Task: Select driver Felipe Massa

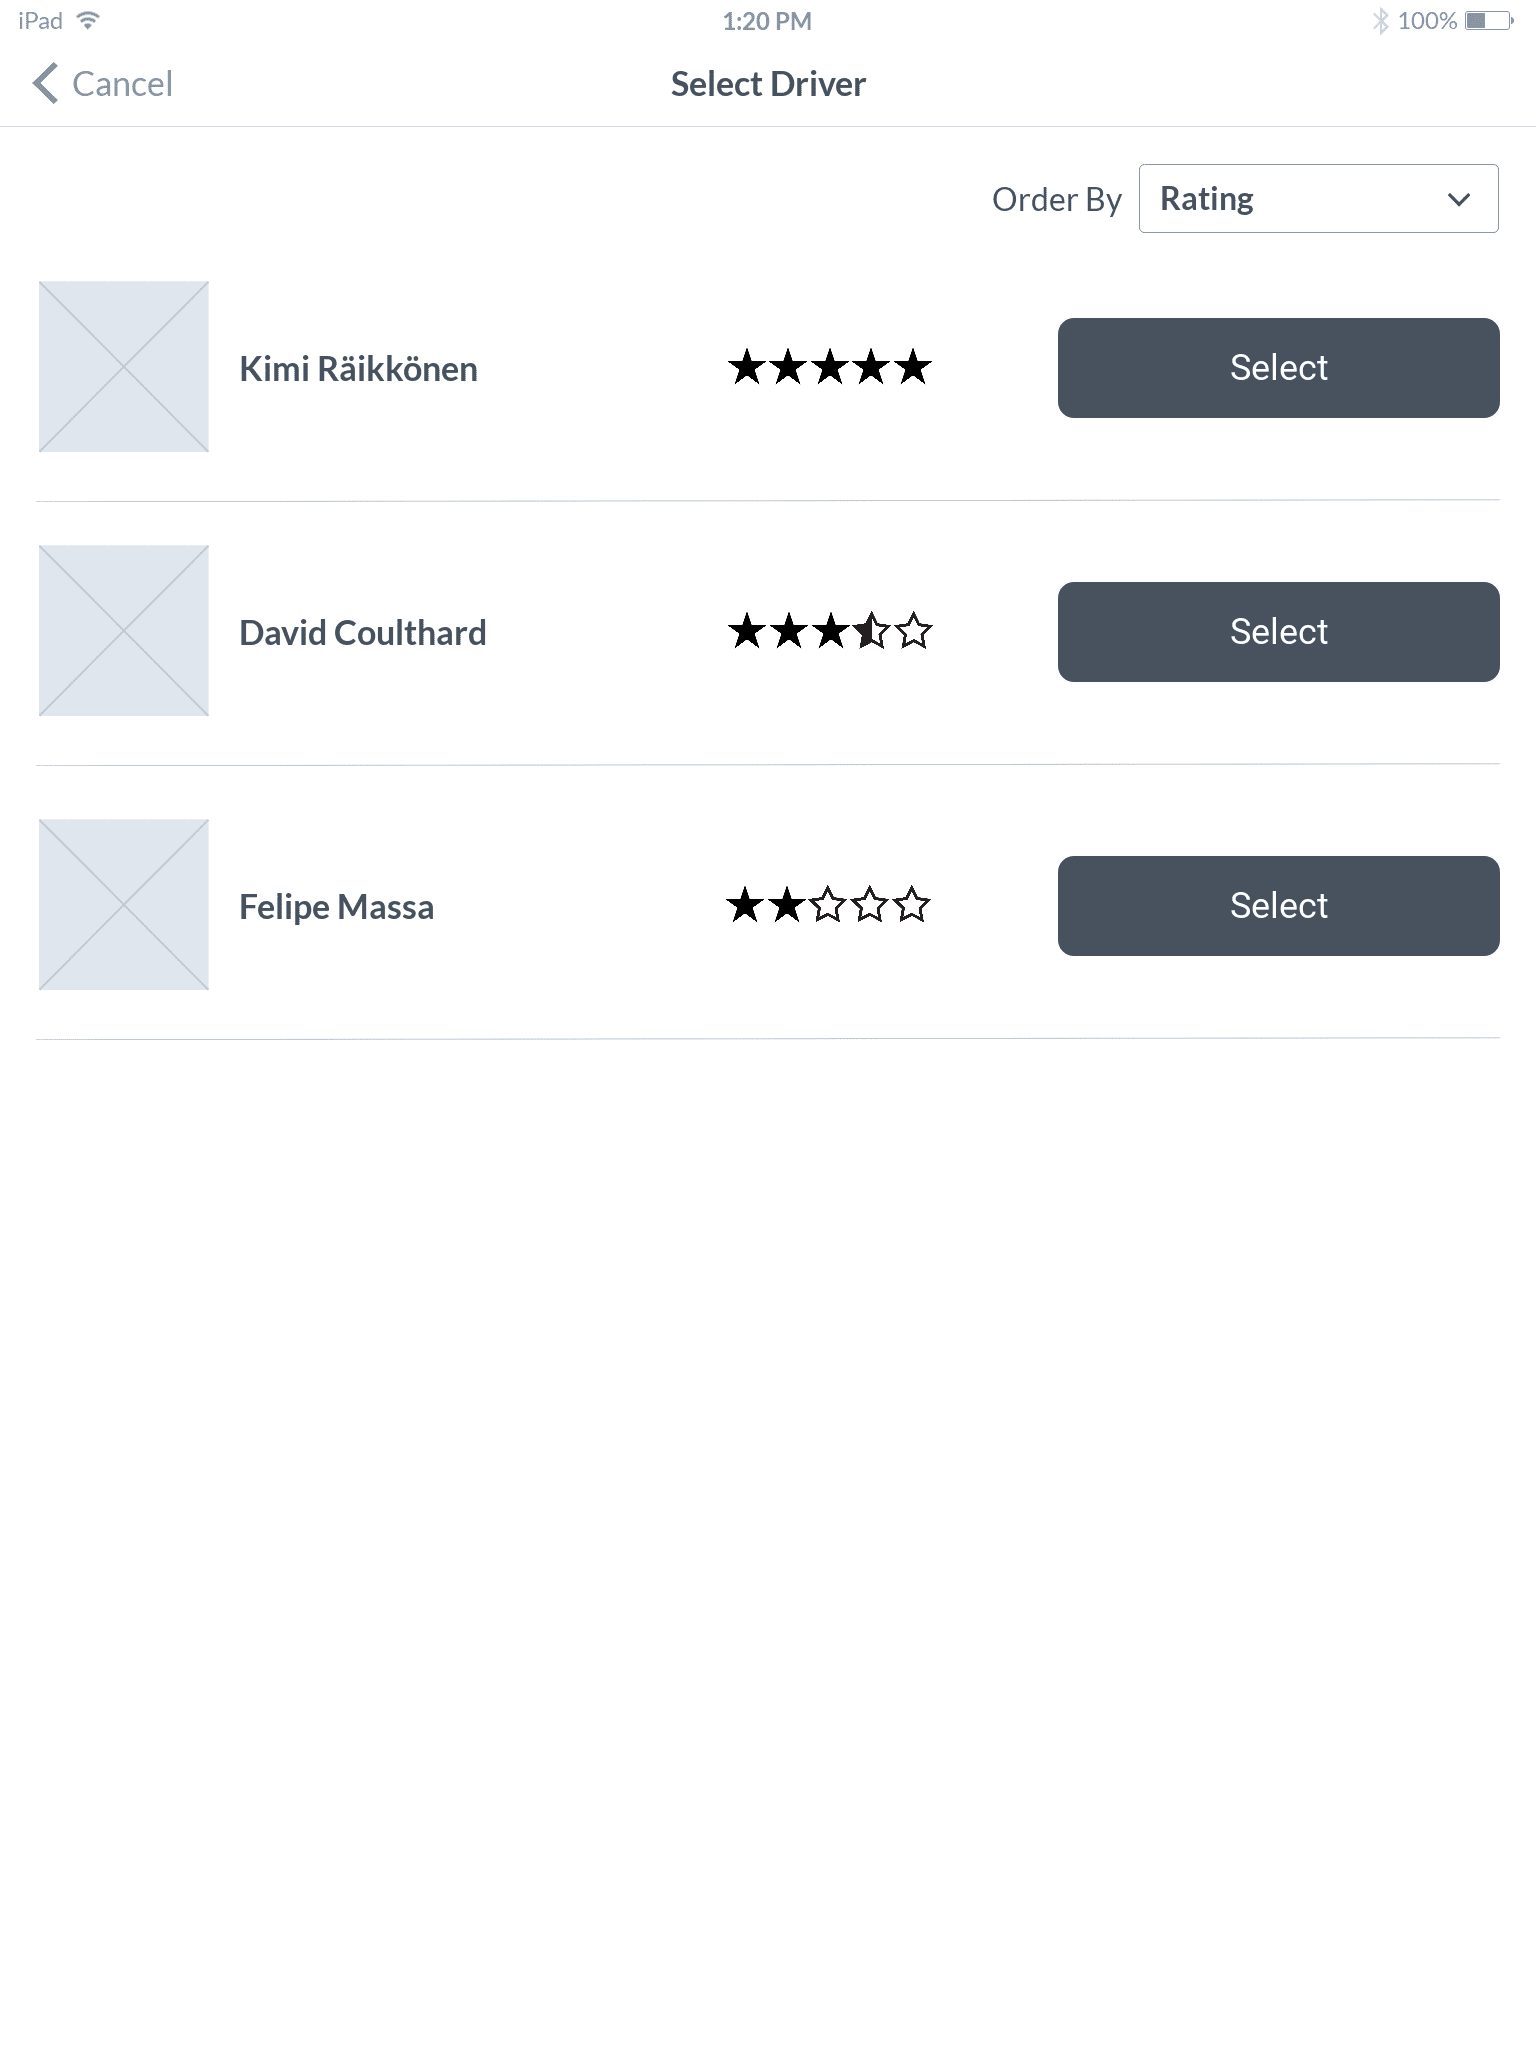Action: [1278, 906]
